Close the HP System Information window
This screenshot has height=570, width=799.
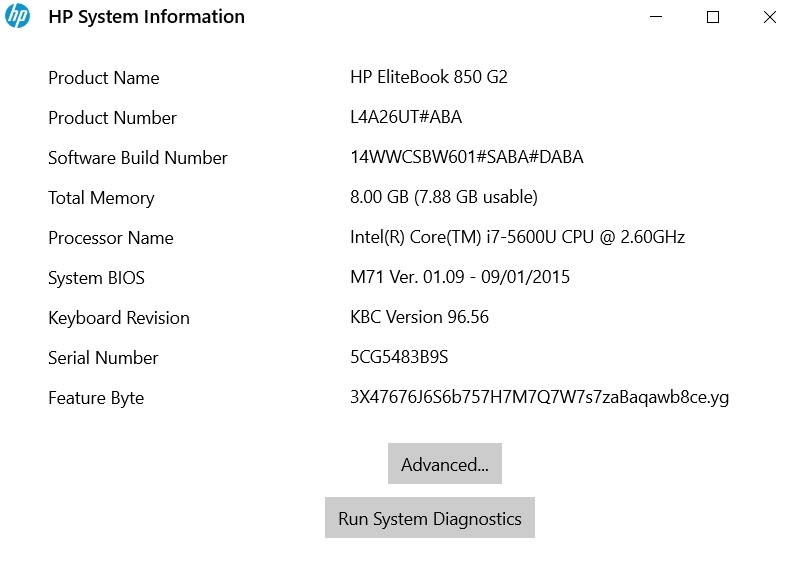pos(769,17)
